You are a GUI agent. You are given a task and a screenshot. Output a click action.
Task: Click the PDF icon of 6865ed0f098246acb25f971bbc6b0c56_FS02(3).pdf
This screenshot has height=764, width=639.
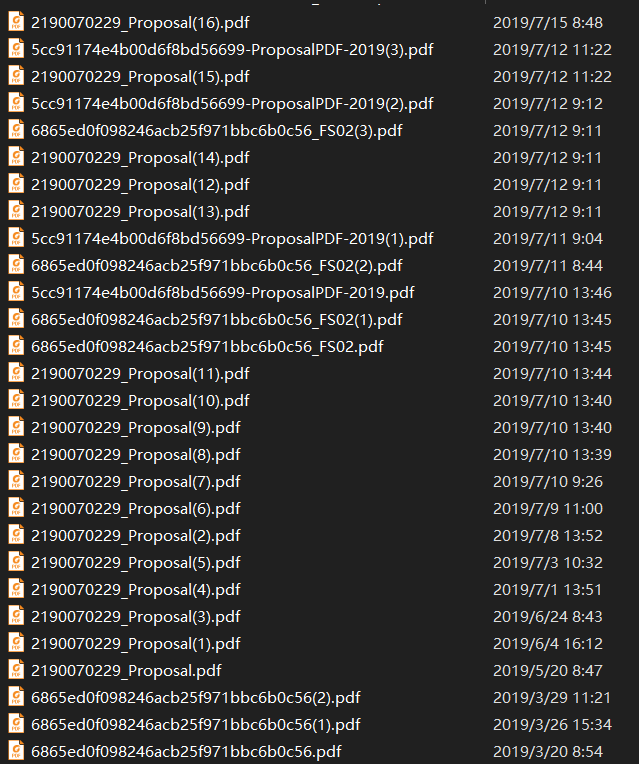(x=16, y=130)
